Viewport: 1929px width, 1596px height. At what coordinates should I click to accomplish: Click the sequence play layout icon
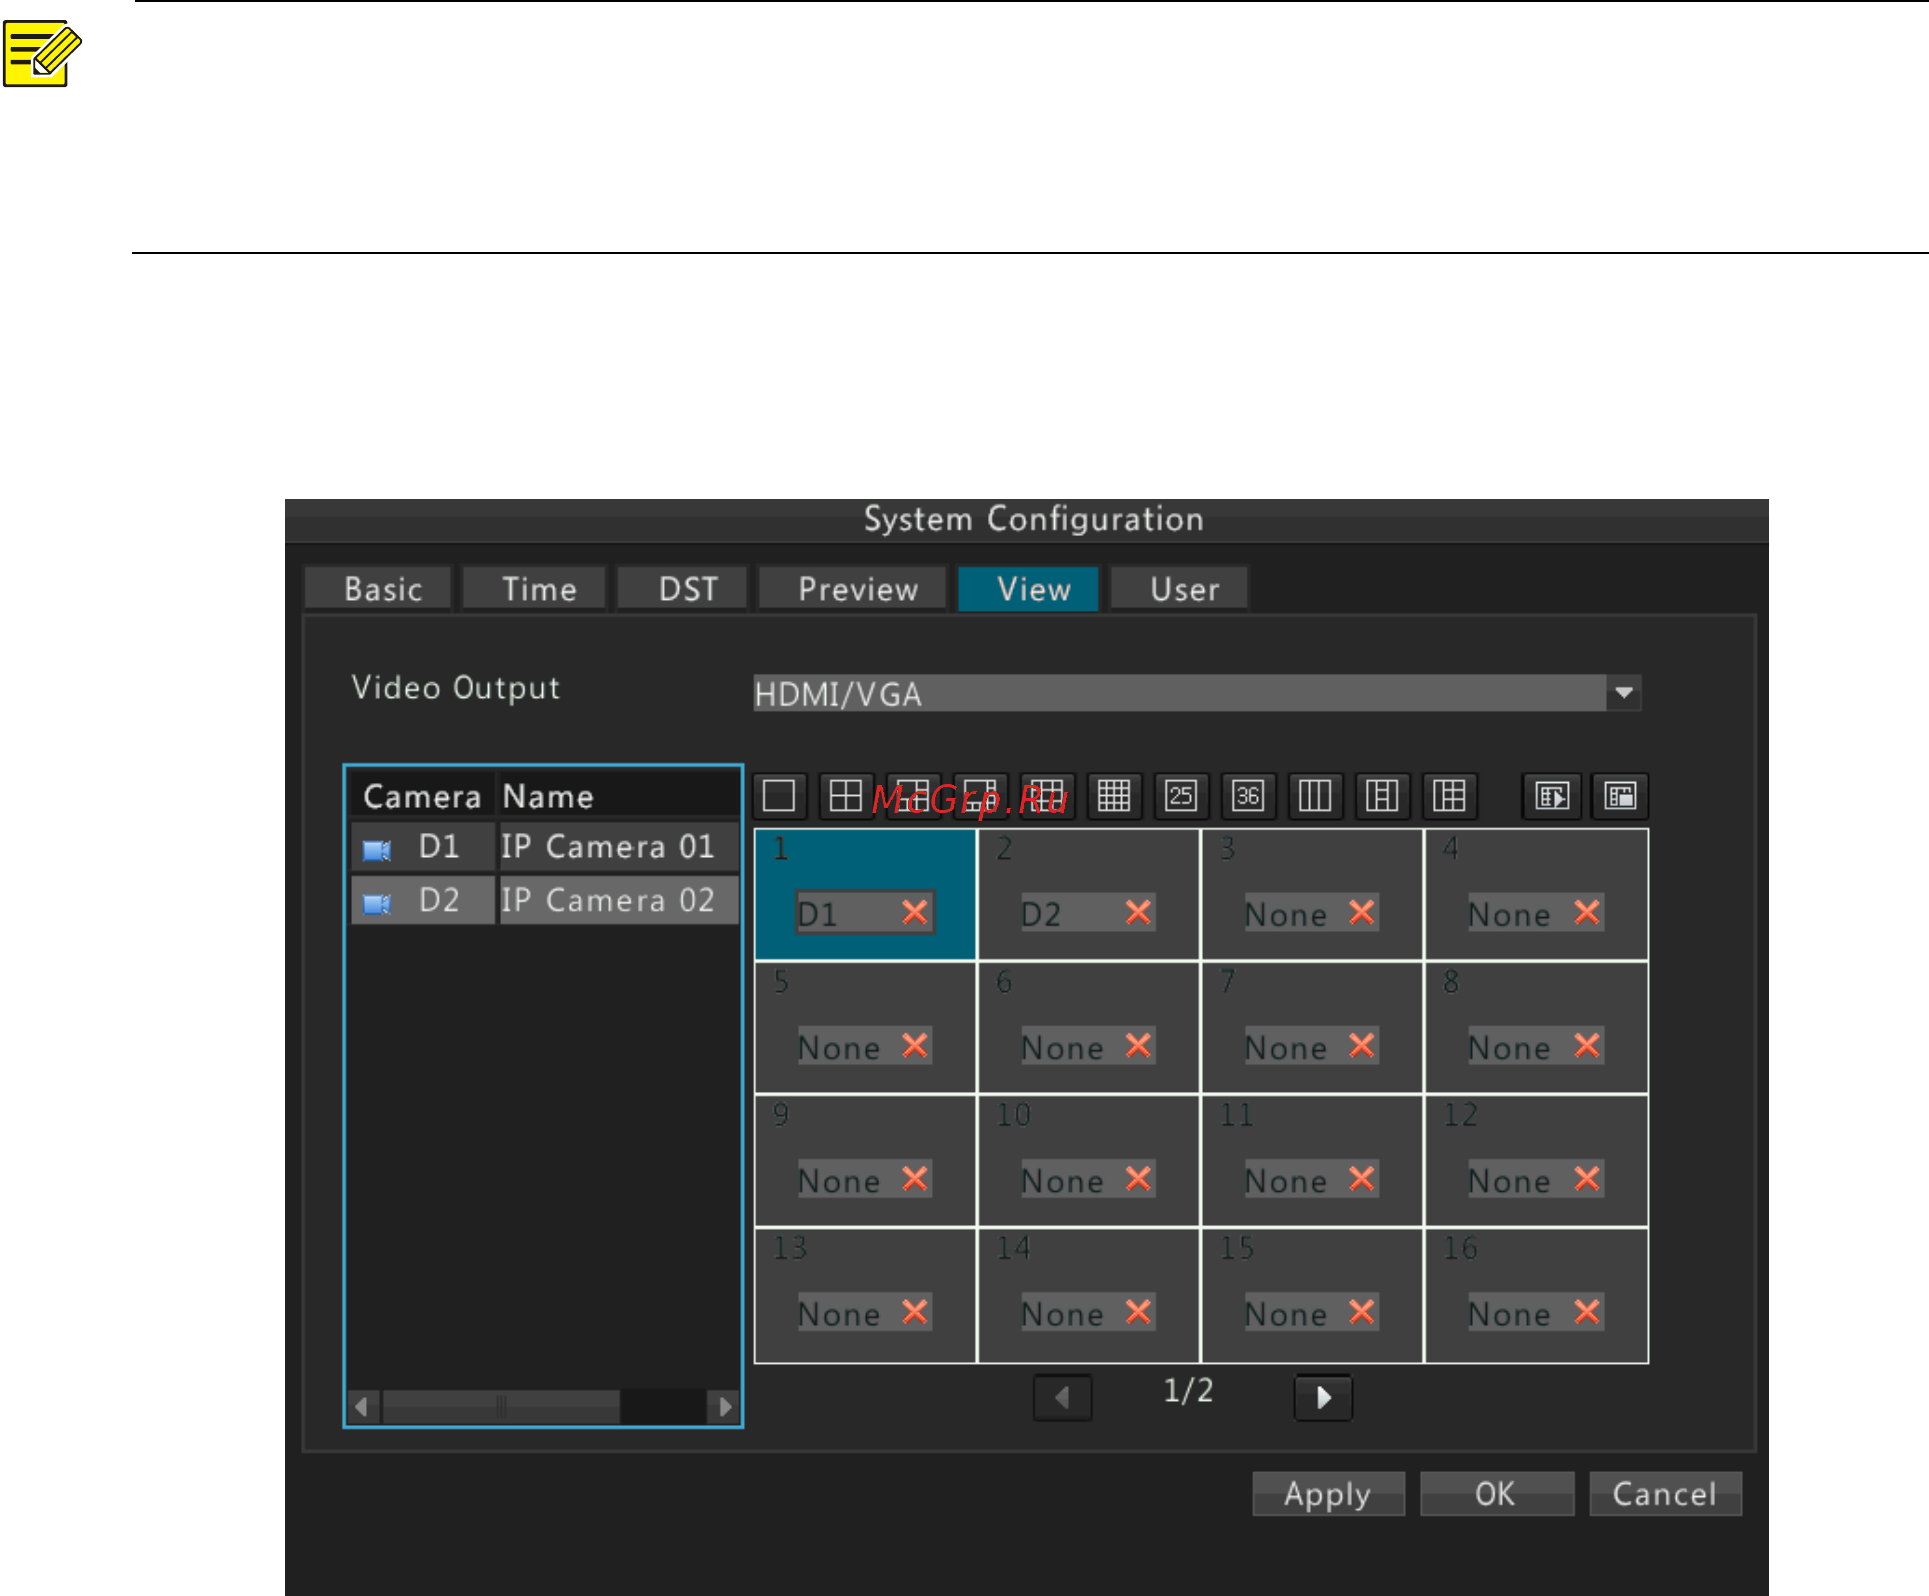1552,796
